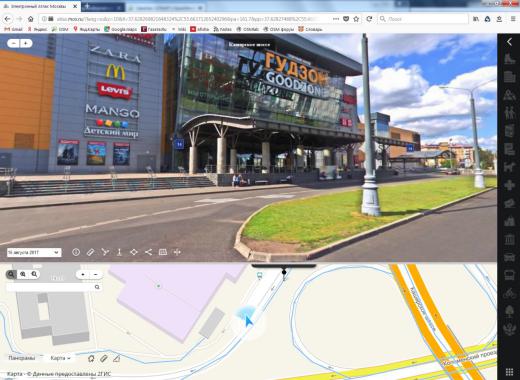Open the medical cross layer in sidebar
Image resolution: width=520 pixels, height=380 pixels.
click(x=509, y=184)
